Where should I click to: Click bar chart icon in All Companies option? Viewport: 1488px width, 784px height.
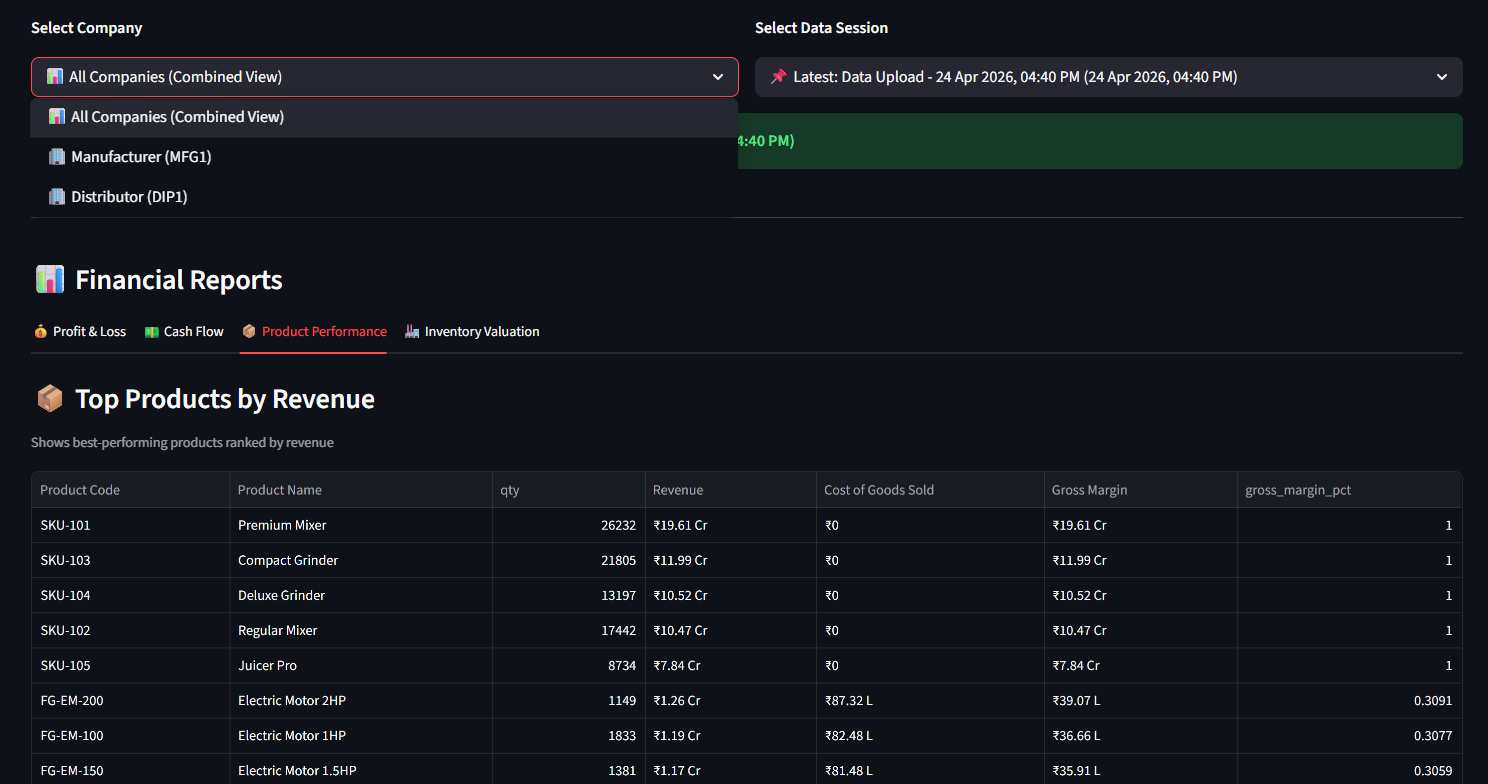click(x=57, y=117)
